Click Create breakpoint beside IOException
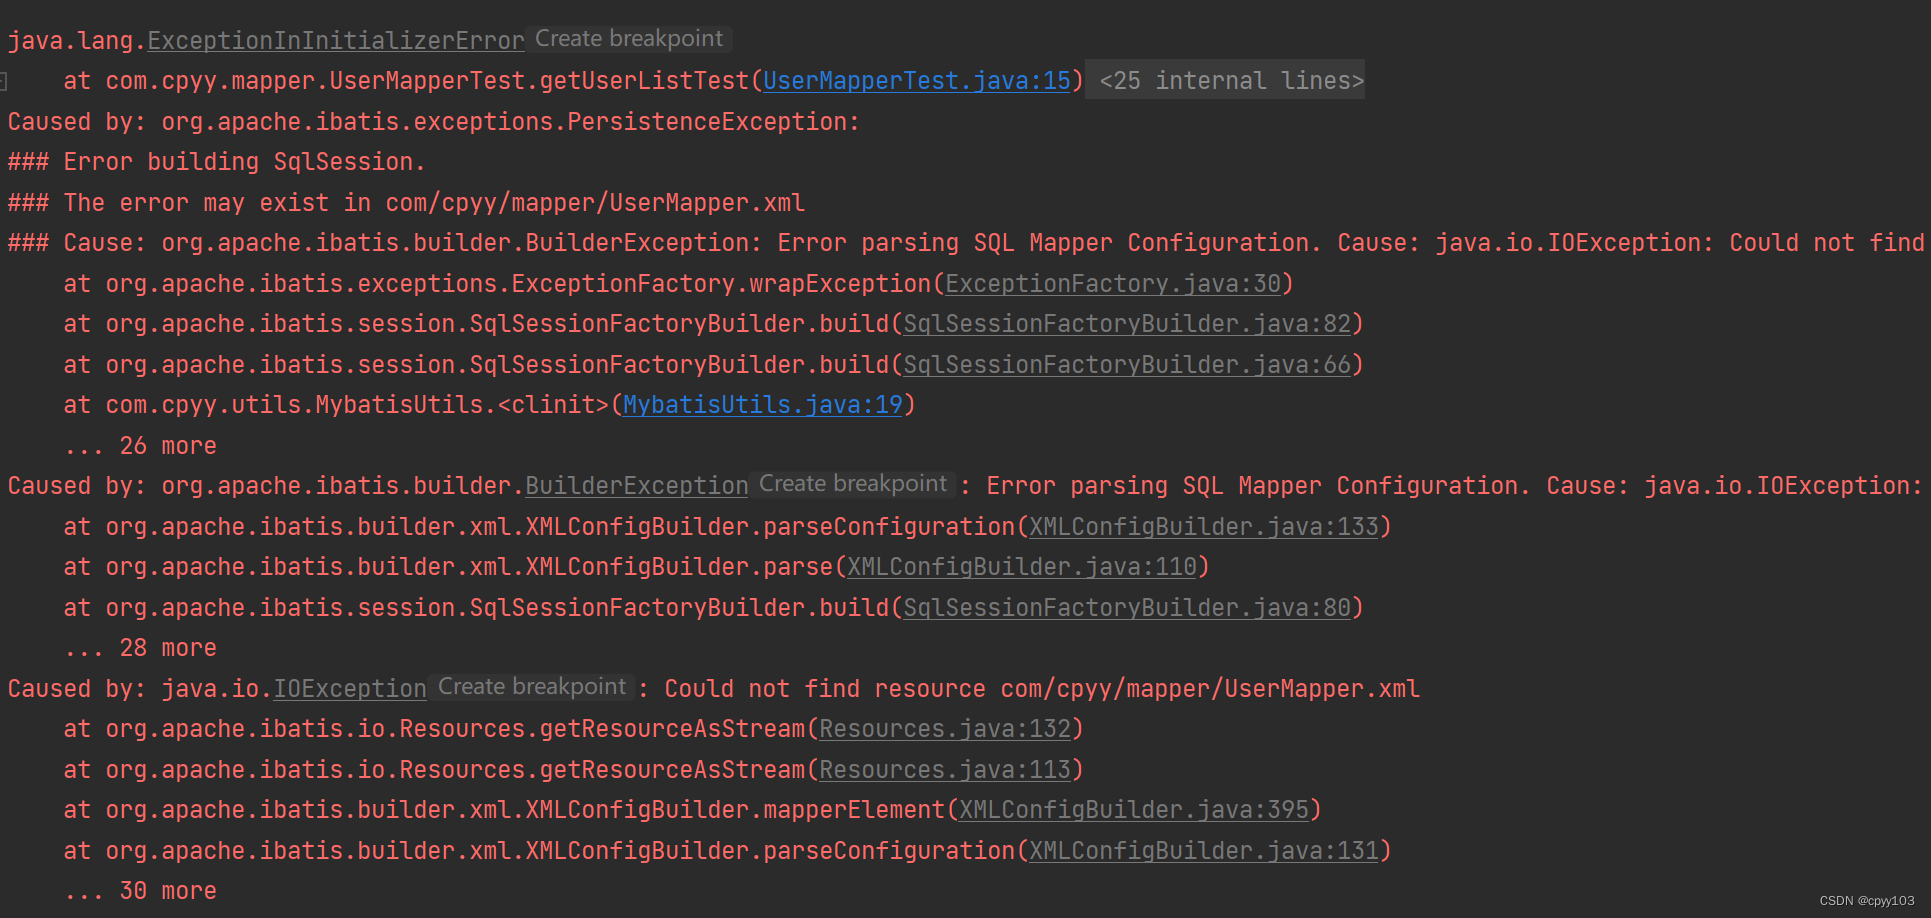This screenshot has width=1931, height=918. coord(532,687)
